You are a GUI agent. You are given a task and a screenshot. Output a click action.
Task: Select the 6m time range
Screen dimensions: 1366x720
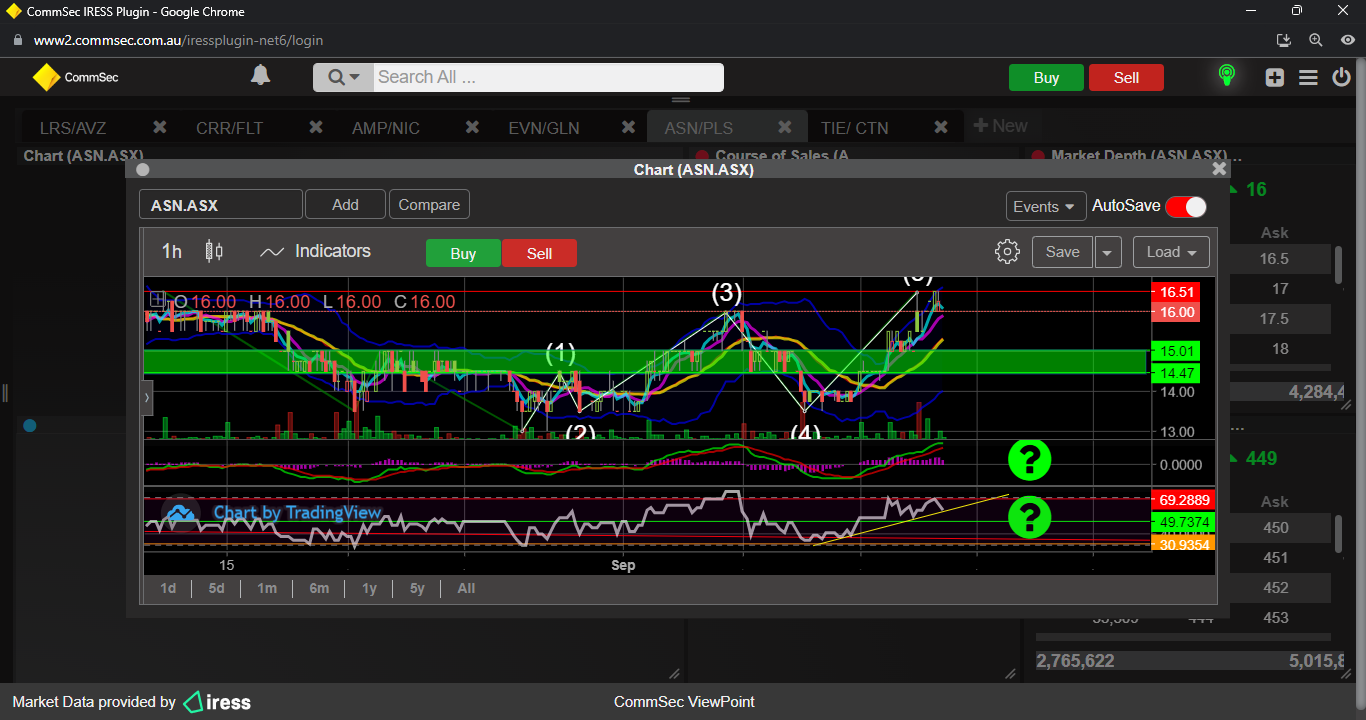pos(319,588)
